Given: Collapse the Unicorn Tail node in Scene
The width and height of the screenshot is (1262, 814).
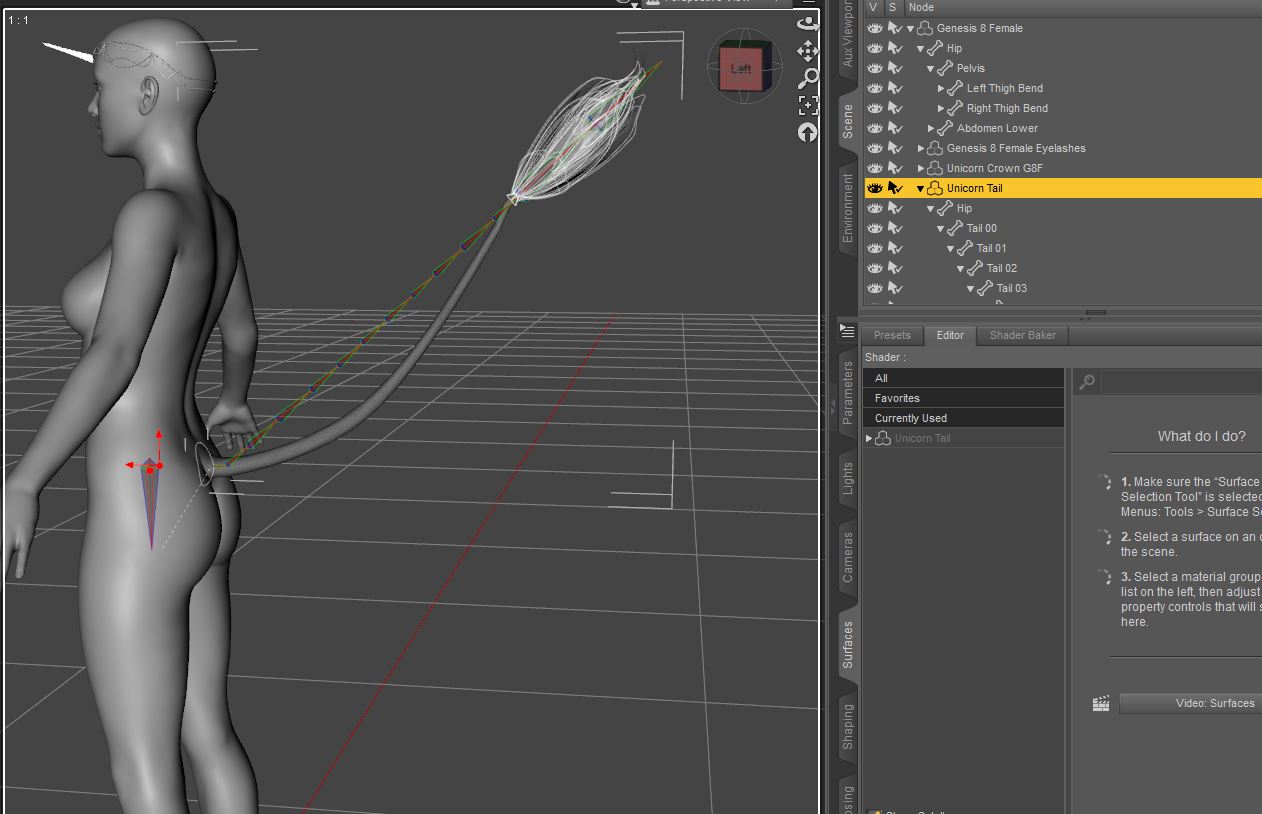Looking at the screenshot, I should pyautogui.click(x=921, y=188).
